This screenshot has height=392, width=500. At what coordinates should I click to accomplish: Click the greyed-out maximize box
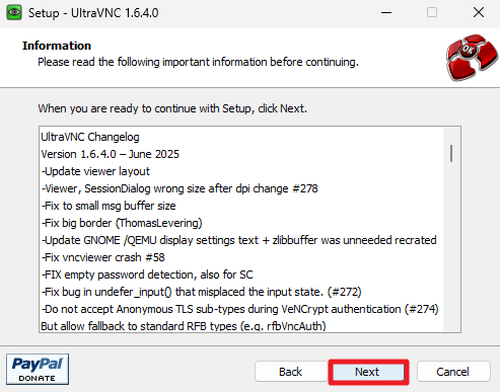(432, 13)
